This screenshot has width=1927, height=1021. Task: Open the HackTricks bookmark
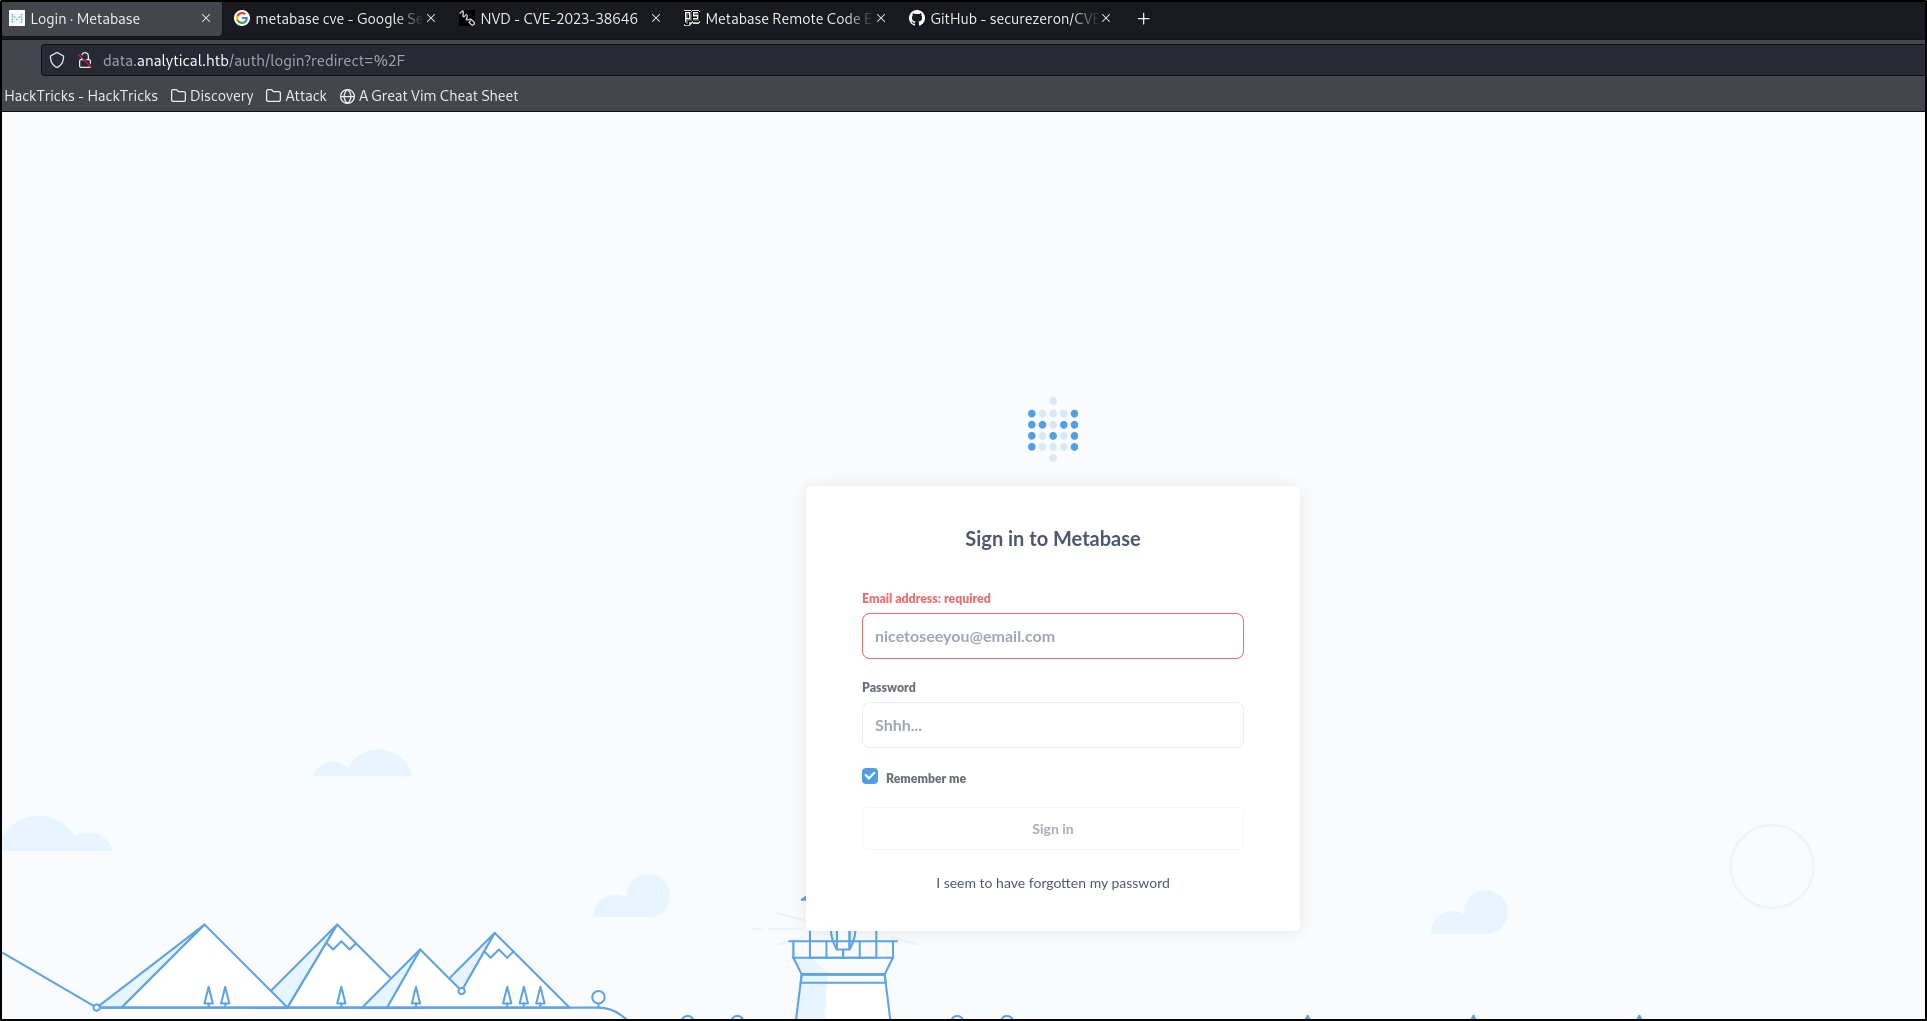81,96
